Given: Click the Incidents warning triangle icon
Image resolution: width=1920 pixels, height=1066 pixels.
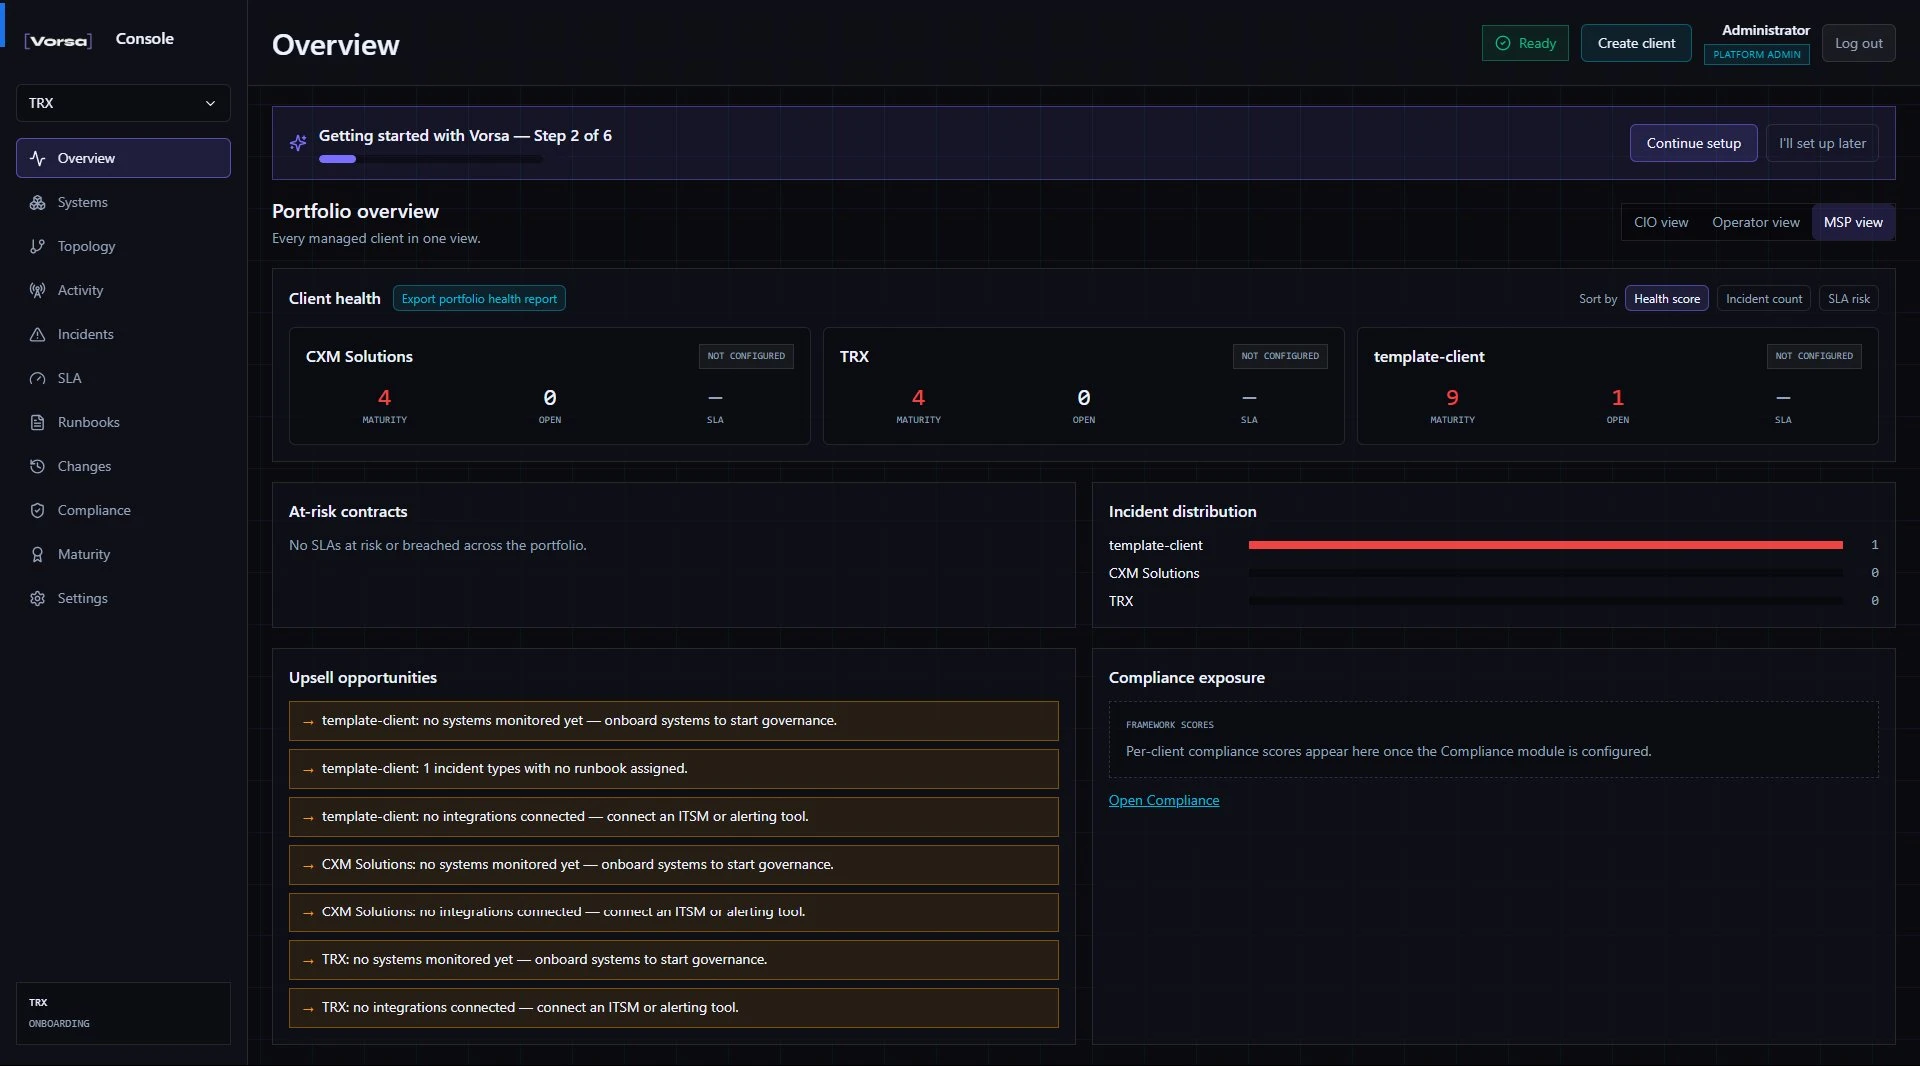Looking at the screenshot, I should point(38,334).
